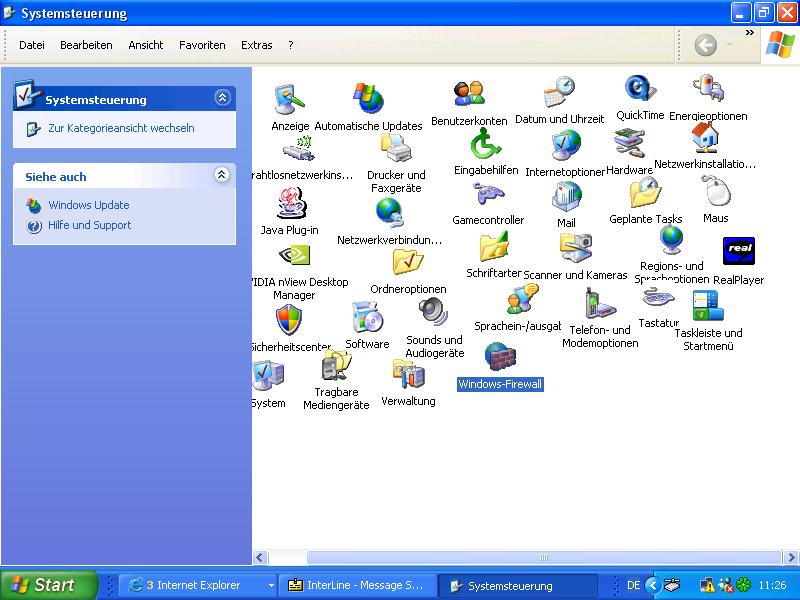Open the Eingabehilfen accessibility icon

click(486, 146)
